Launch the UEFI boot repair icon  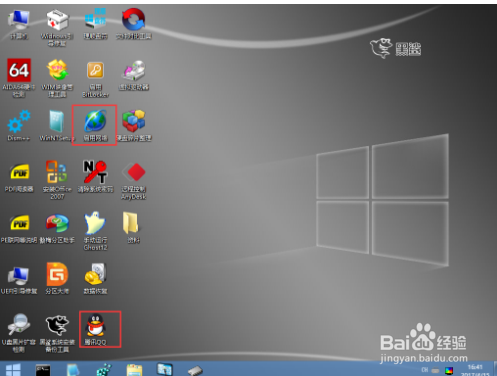coord(19,281)
